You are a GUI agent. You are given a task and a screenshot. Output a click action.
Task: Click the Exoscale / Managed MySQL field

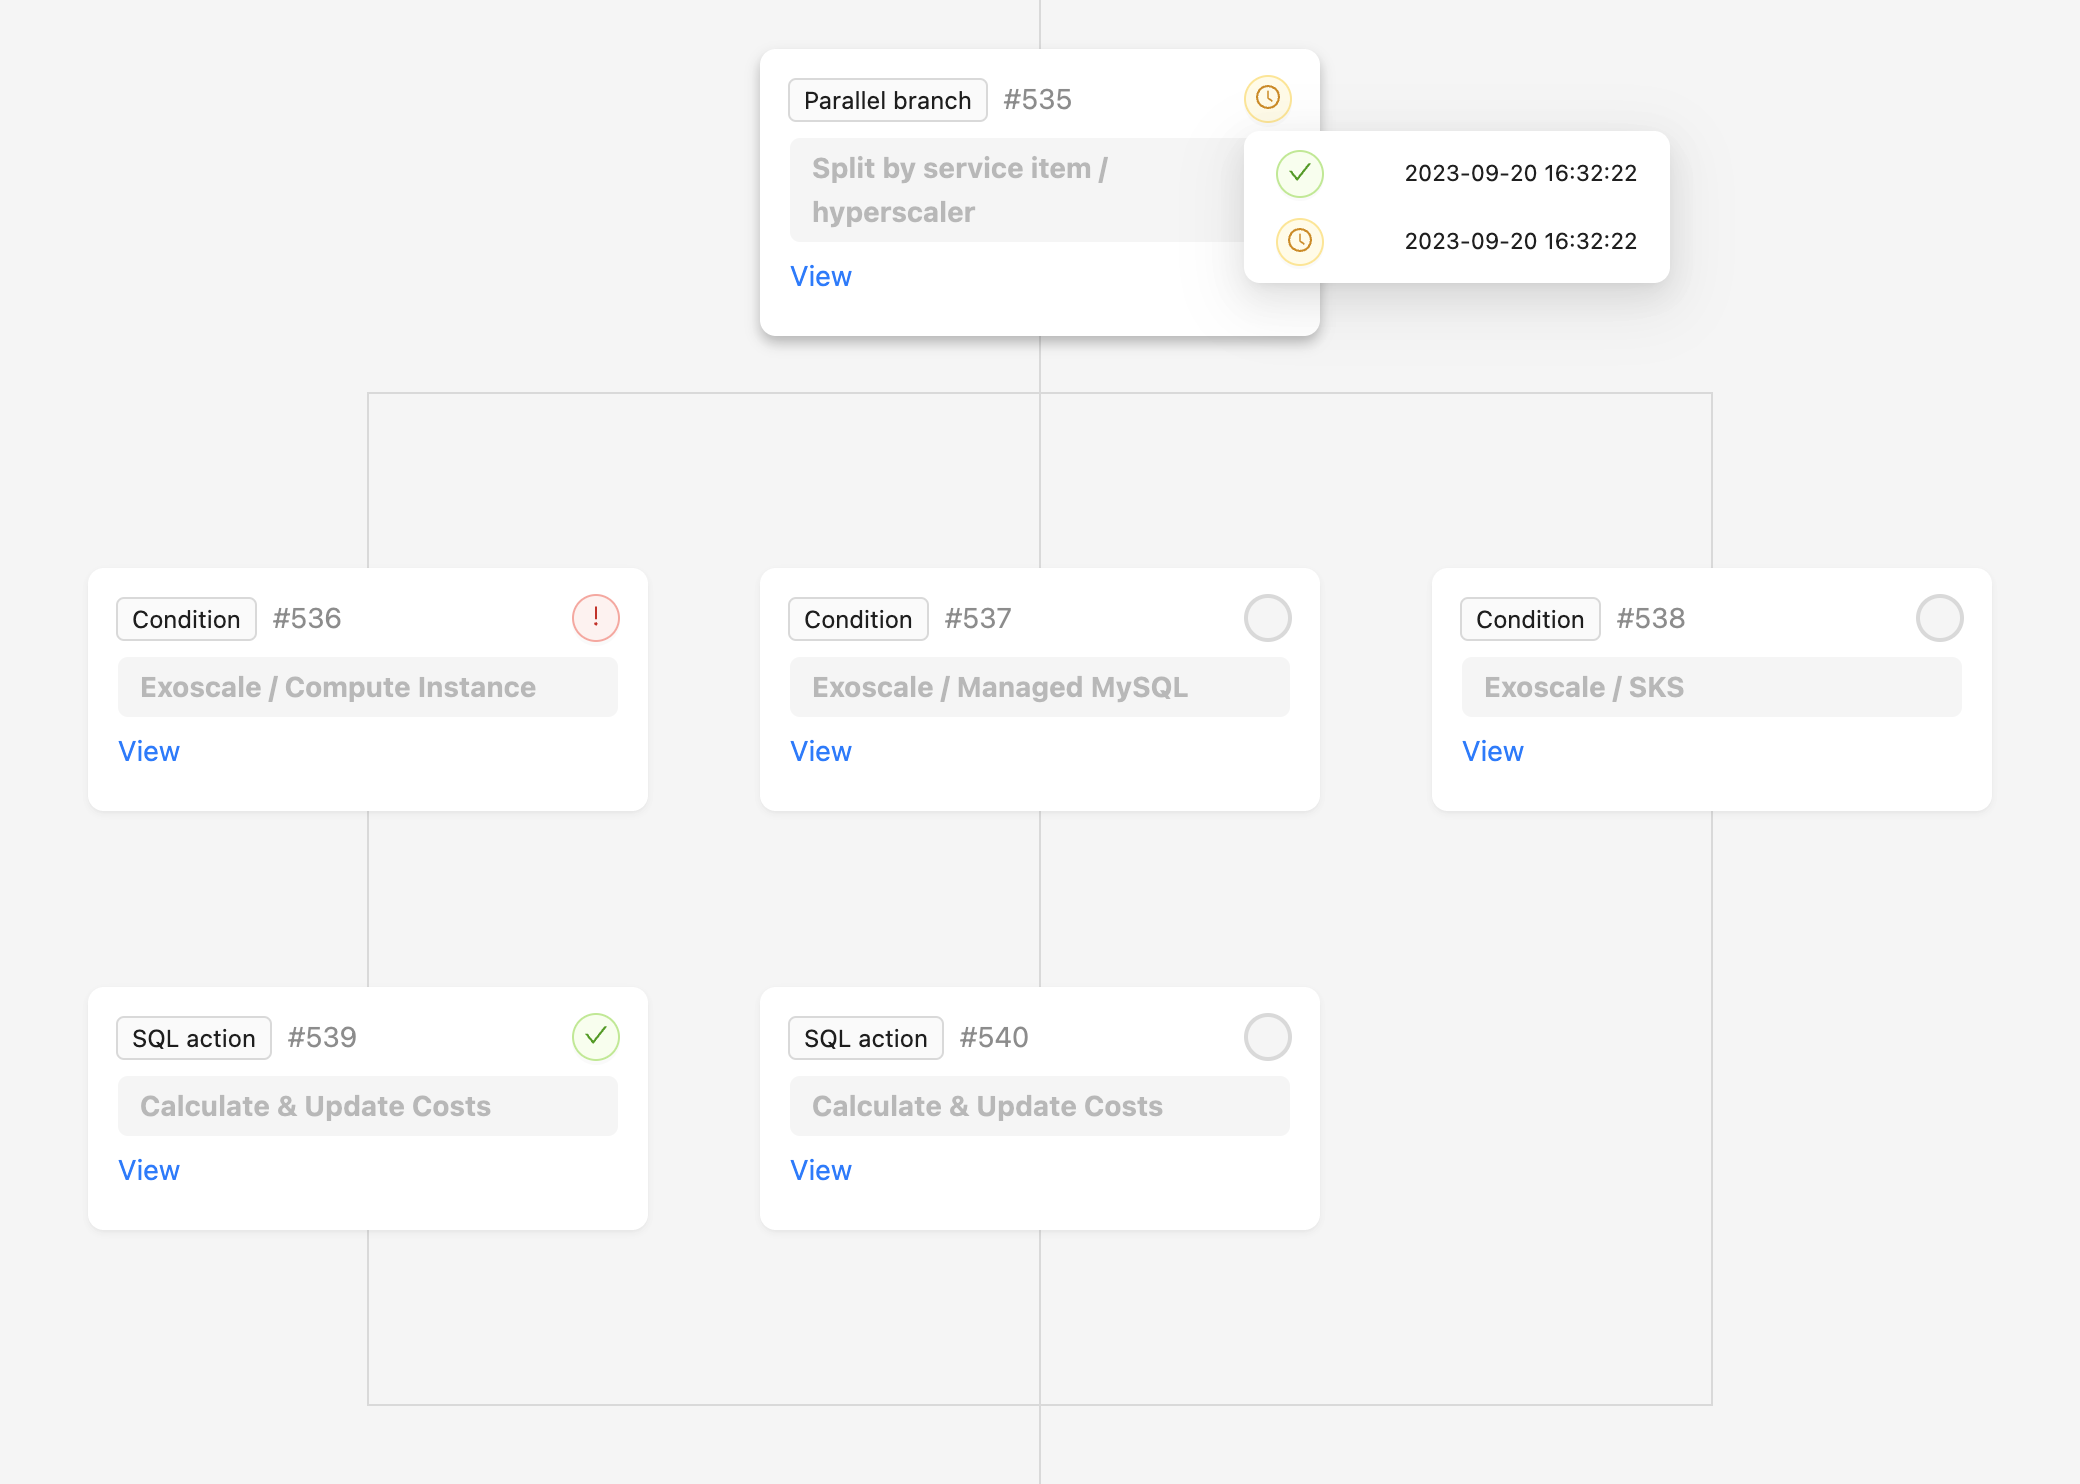pos(1039,687)
